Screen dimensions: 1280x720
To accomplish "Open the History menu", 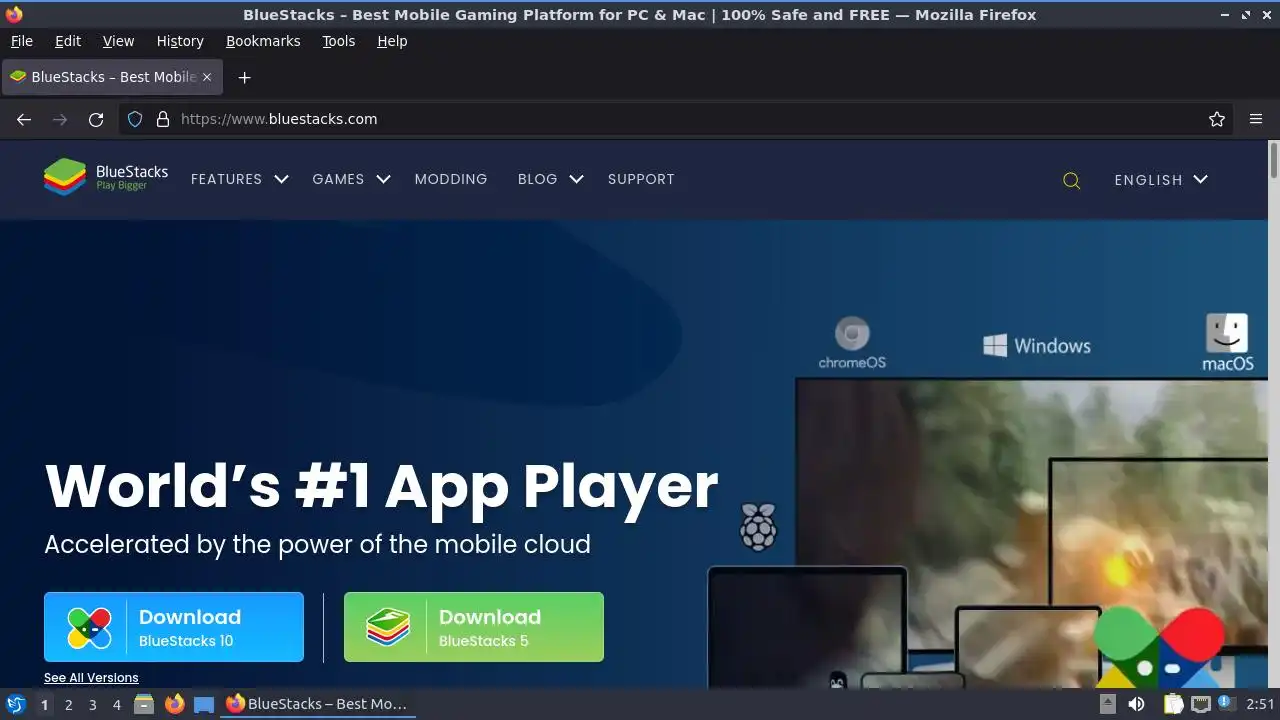I will click(x=180, y=41).
